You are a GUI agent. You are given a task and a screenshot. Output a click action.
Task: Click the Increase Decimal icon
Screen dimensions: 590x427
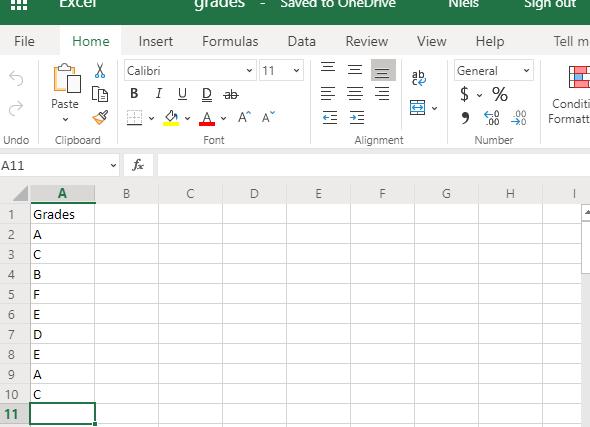pyautogui.click(x=491, y=118)
